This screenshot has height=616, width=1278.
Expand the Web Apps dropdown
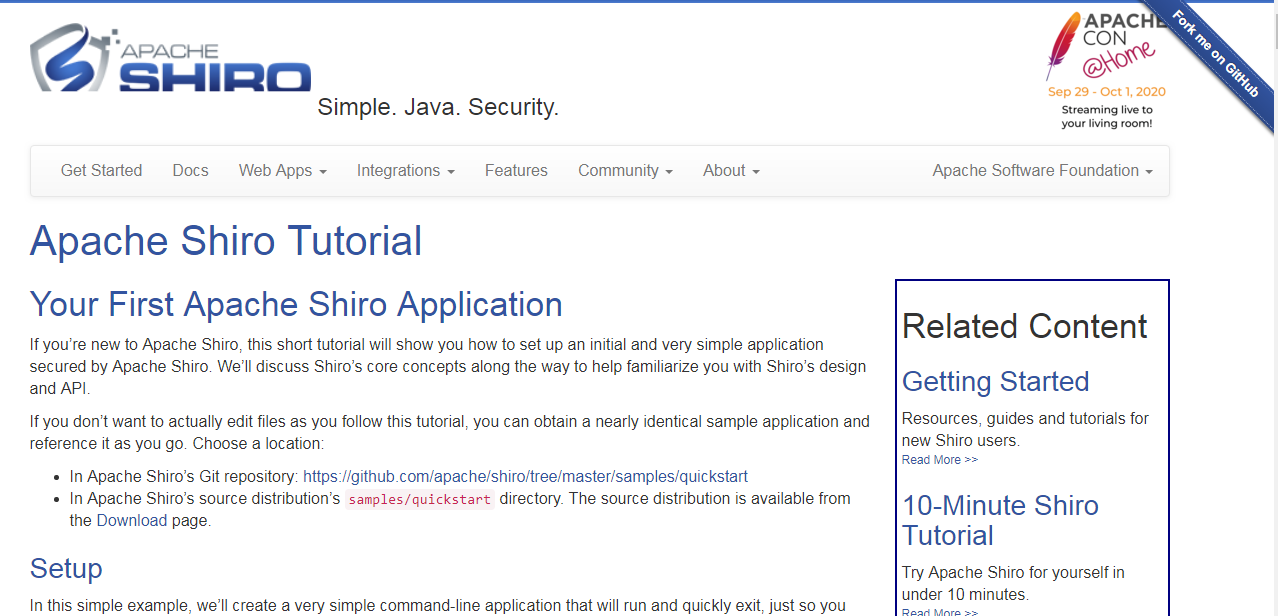(282, 171)
